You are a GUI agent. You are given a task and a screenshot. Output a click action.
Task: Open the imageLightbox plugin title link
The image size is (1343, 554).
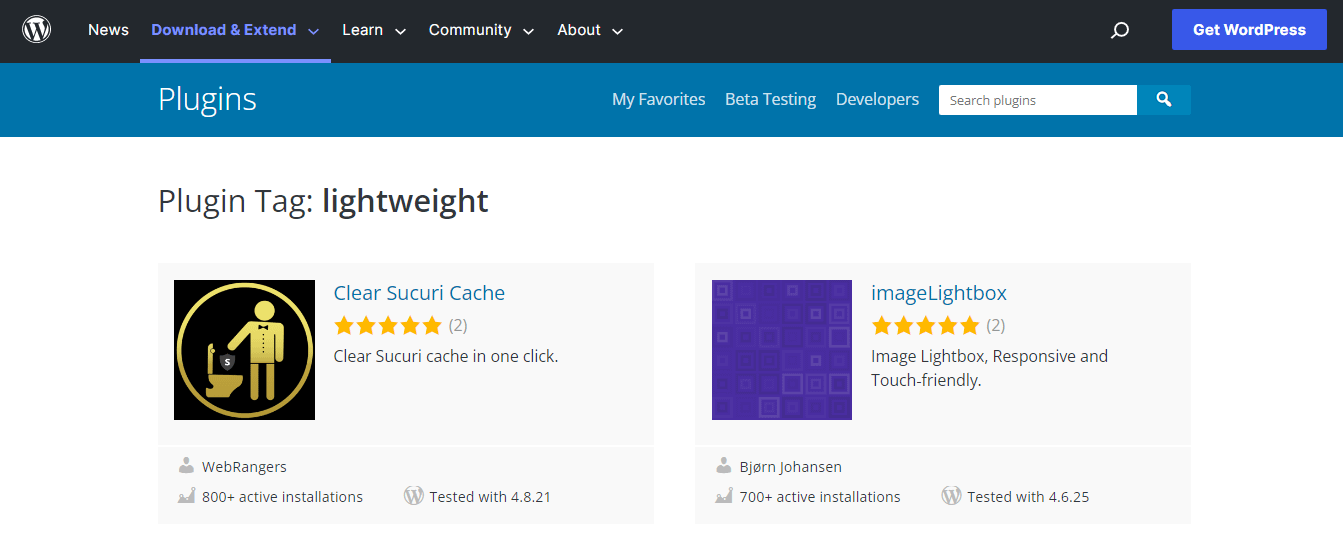(939, 293)
